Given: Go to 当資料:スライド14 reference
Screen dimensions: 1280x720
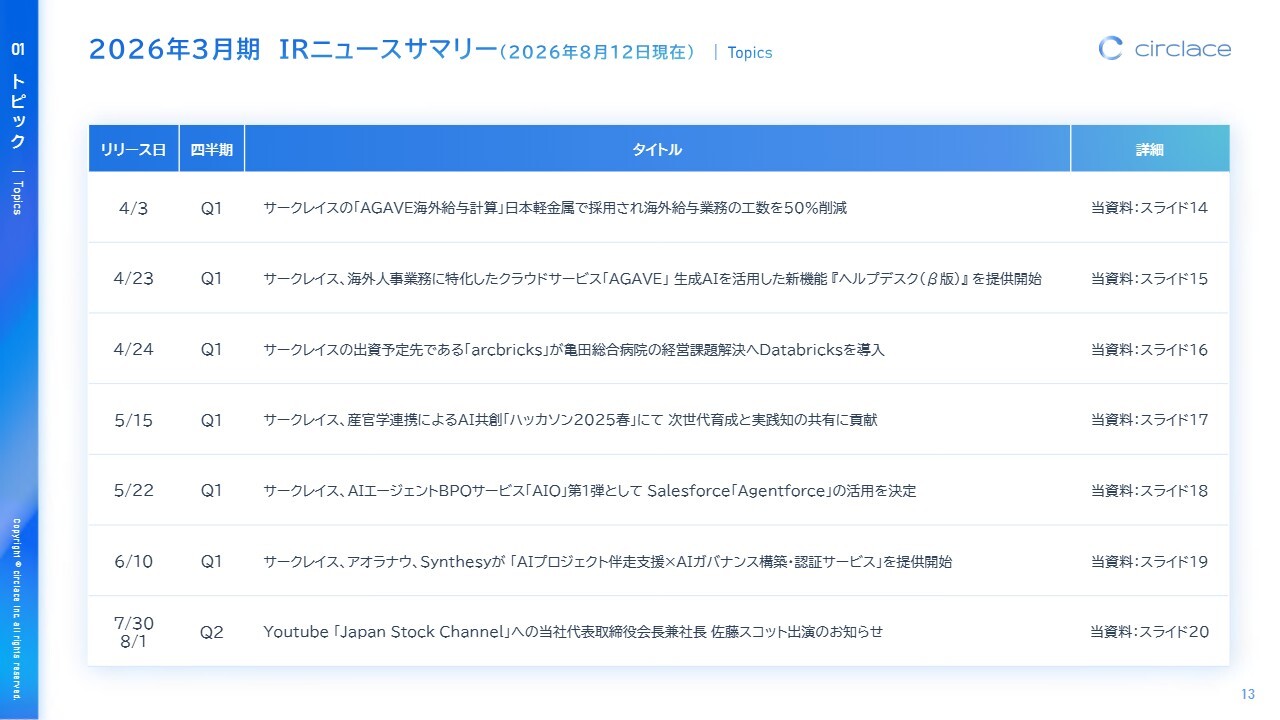Looking at the screenshot, I should click(x=1150, y=208).
